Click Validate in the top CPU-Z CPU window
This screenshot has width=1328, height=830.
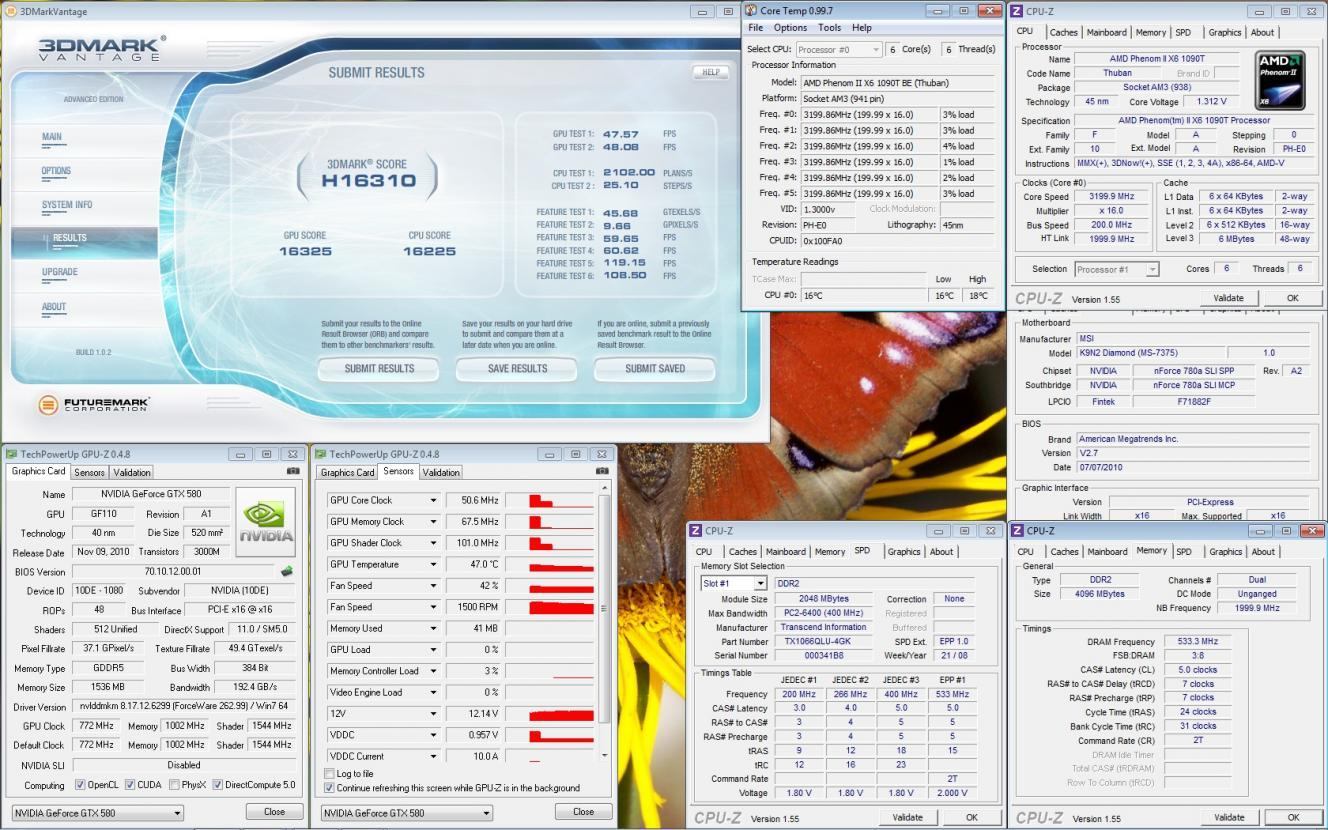[1229, 298]
